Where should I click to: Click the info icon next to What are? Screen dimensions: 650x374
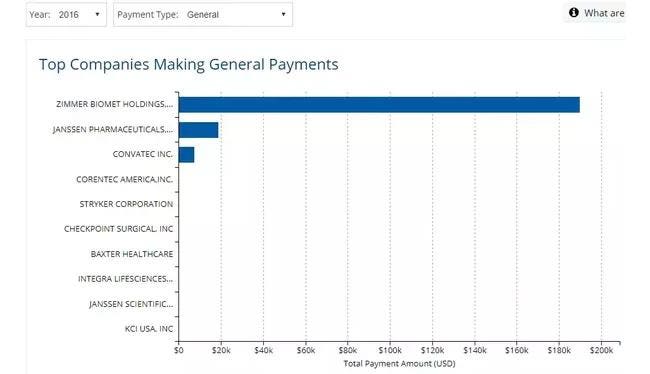click(x=573, y=12)
